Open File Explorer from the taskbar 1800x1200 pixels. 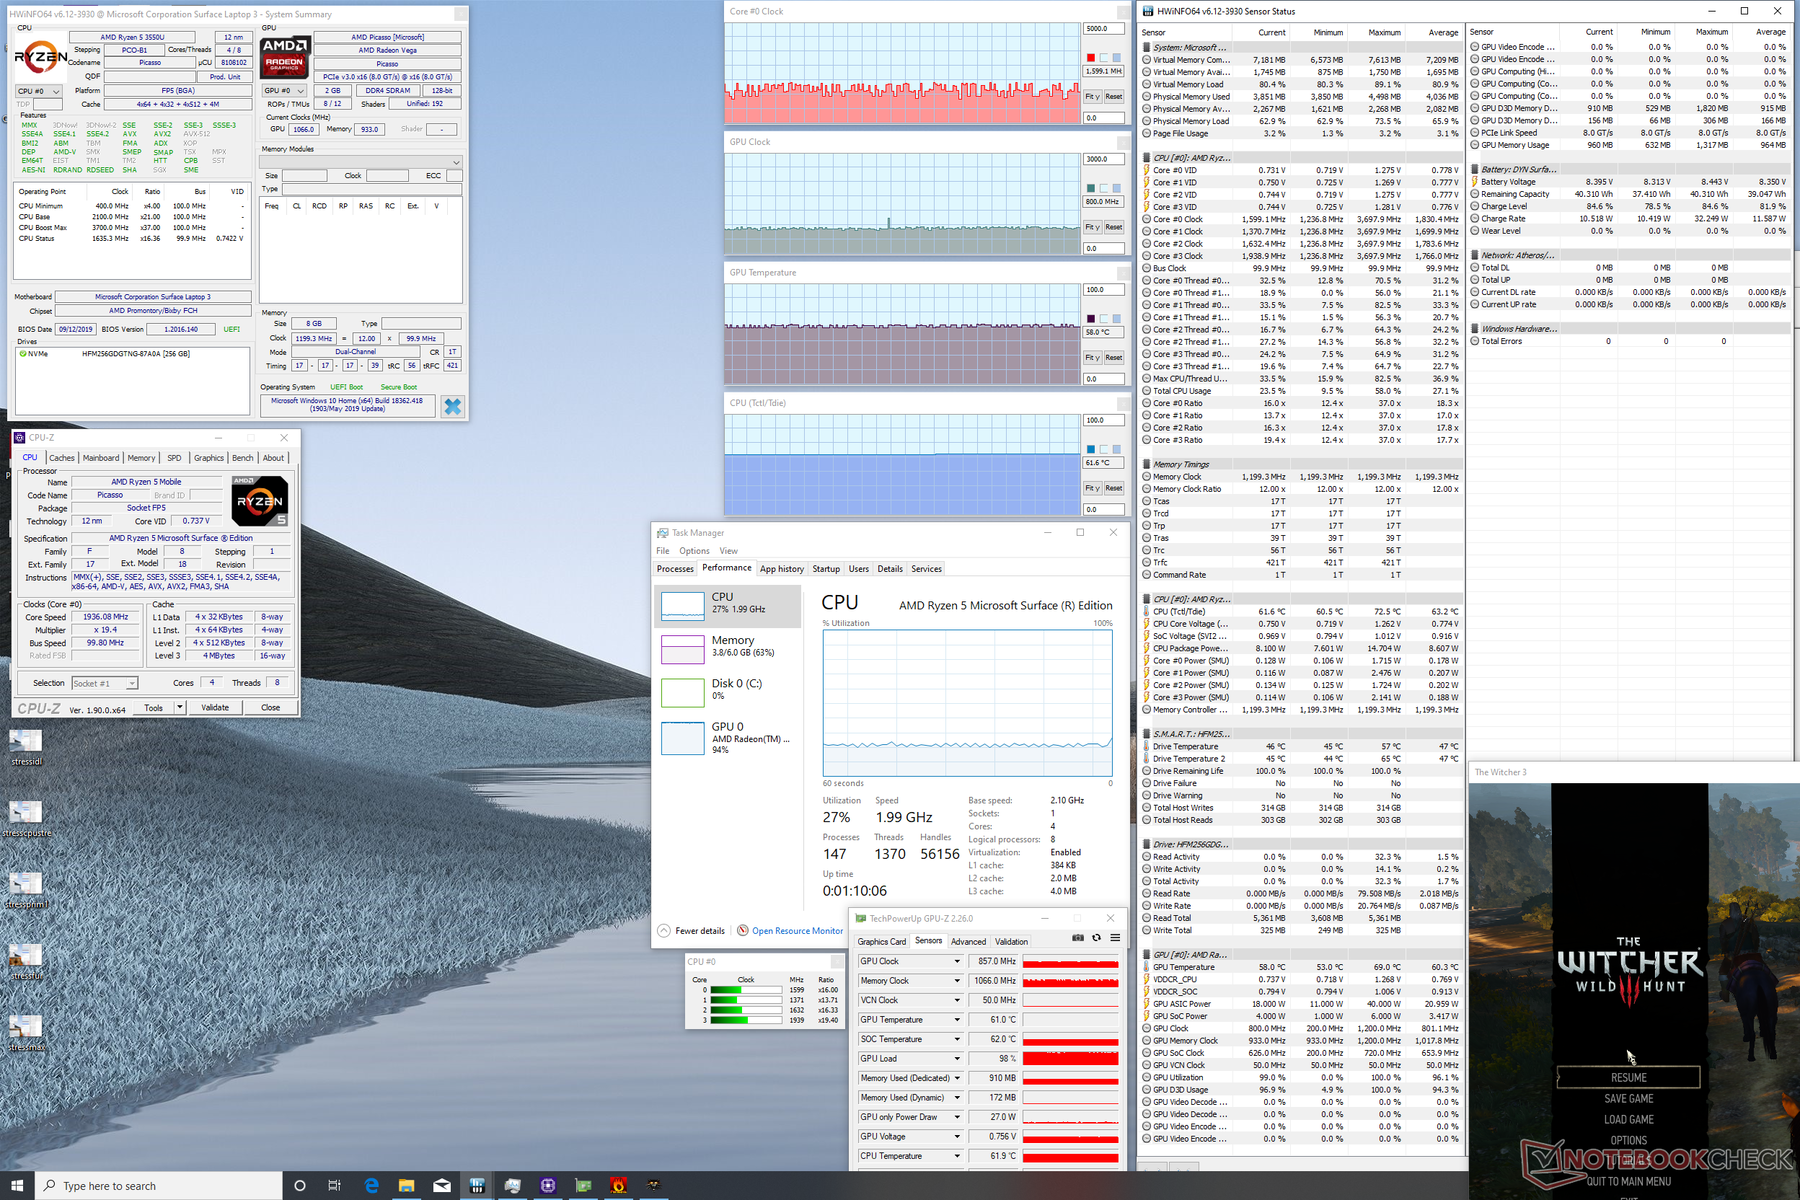pyautogui.click(x=406, y=1186)
